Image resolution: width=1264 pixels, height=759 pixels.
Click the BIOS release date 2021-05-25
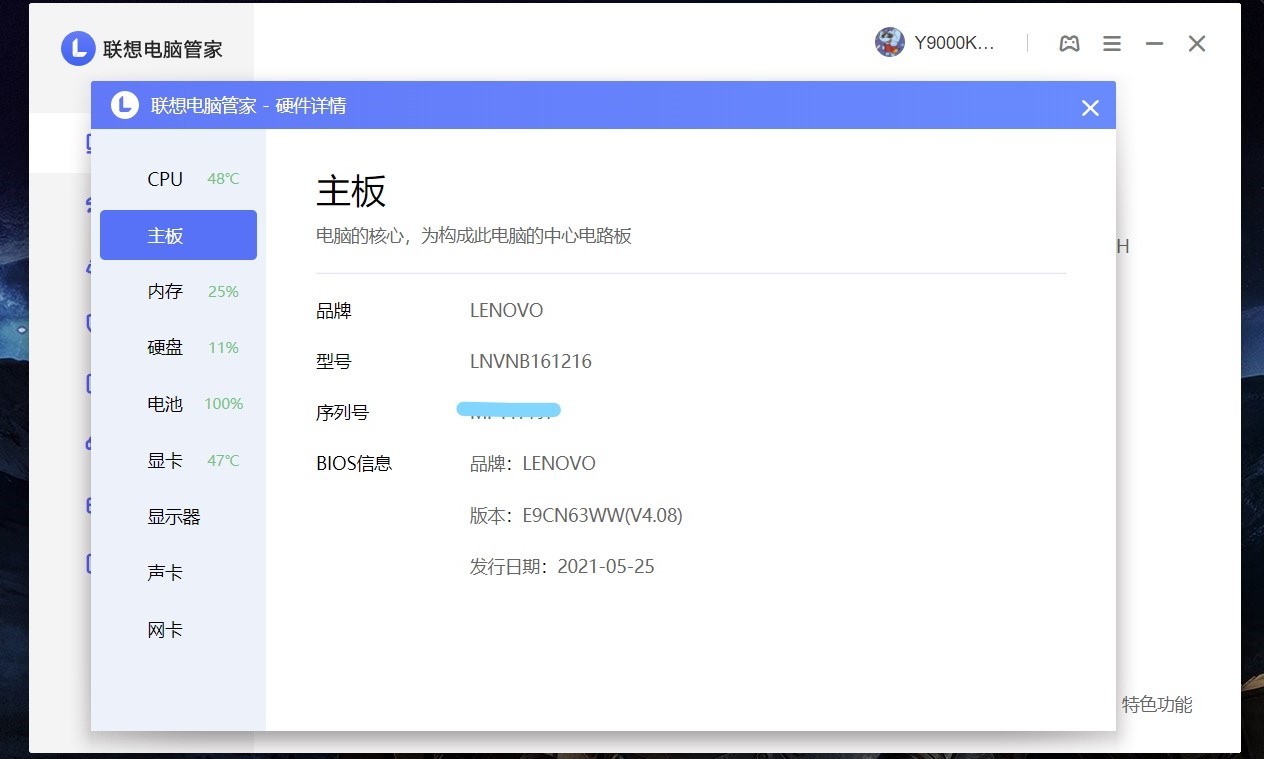click(606, 566)
